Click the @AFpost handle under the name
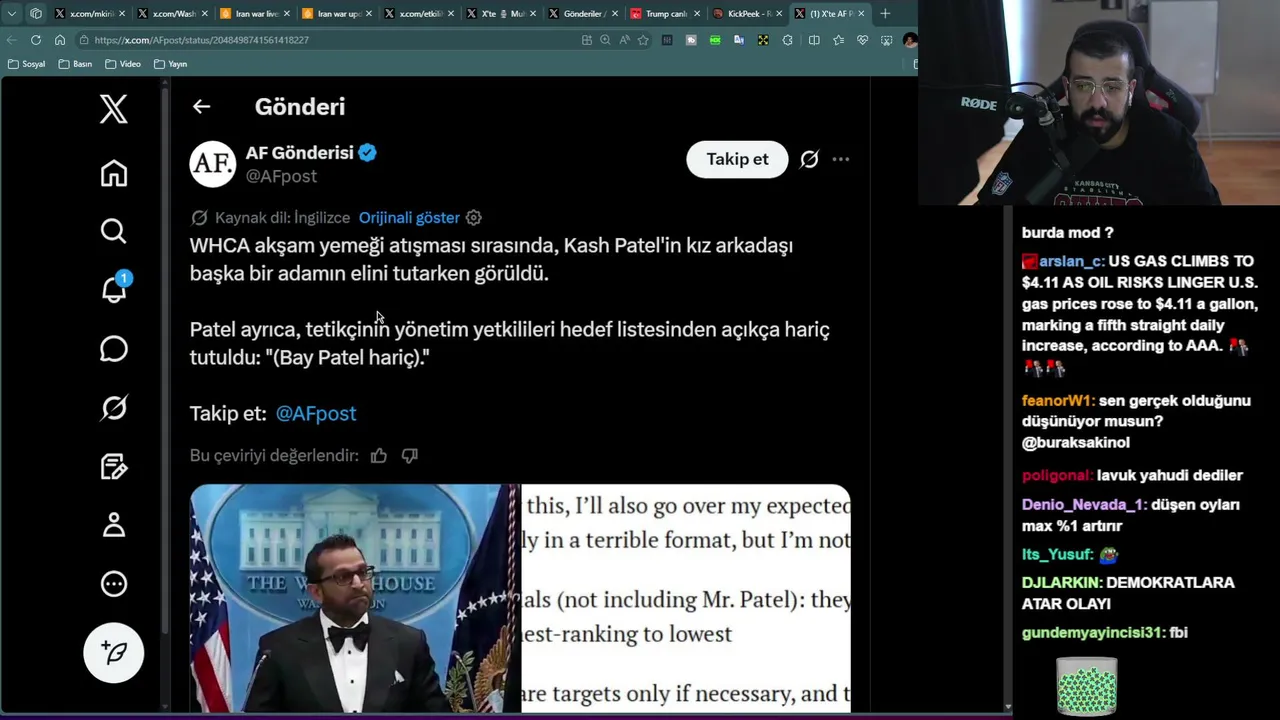The width and height of the screenshot is (1280, 720). (281, 176)
